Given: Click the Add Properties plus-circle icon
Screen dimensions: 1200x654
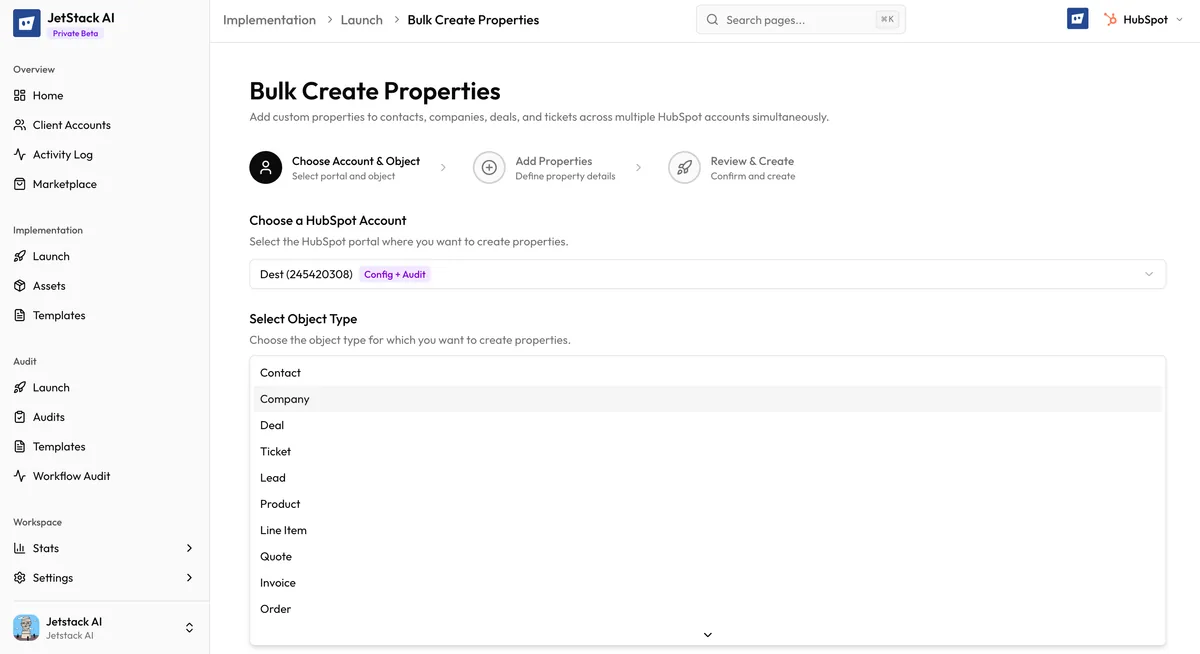Looking at the screenshot, I should click(489, 167).
